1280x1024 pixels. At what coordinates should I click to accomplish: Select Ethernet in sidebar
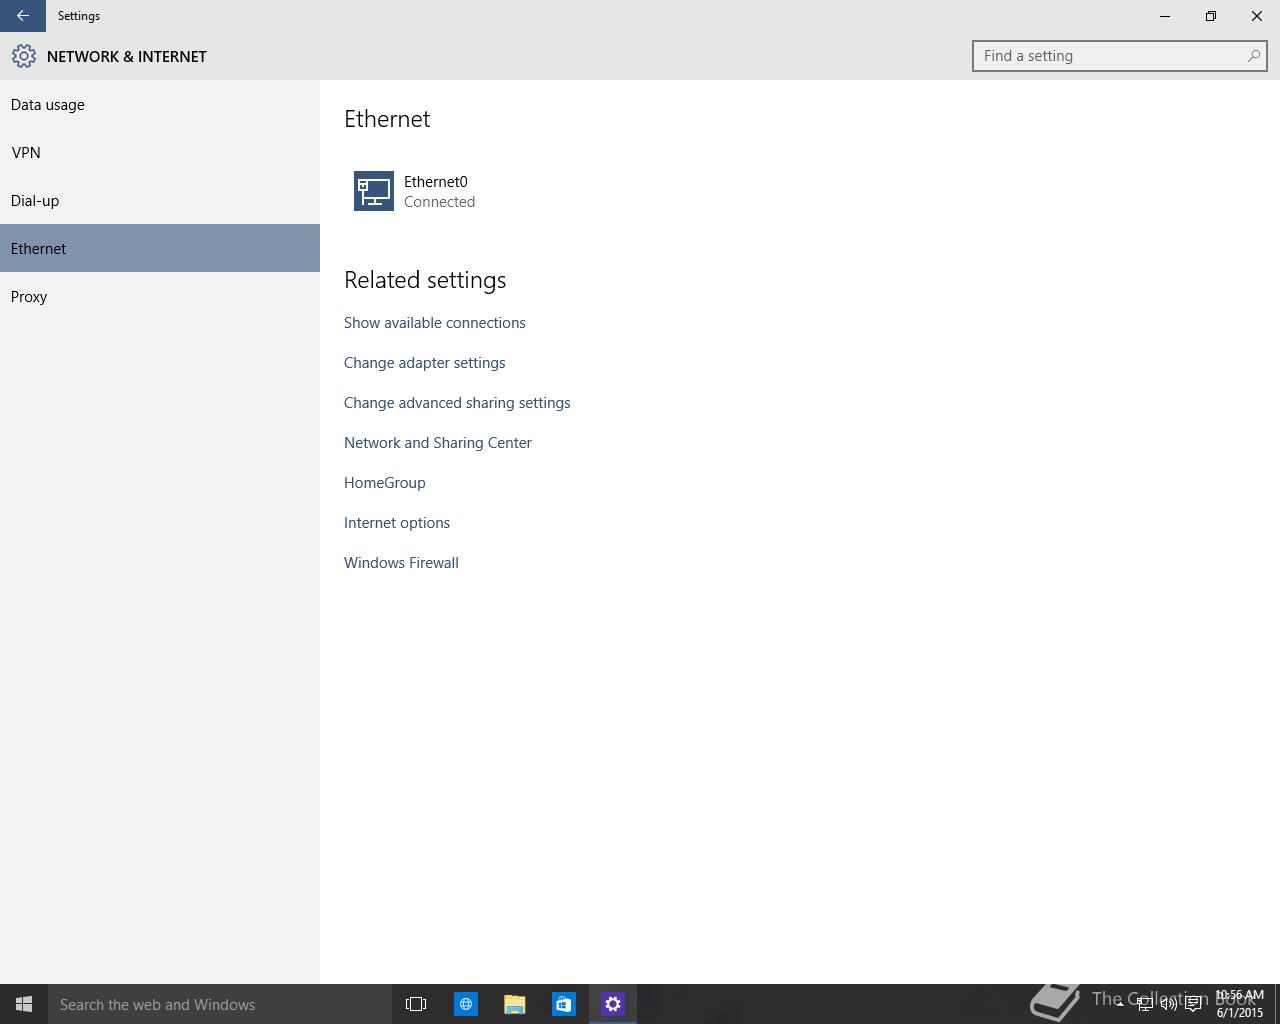(x=160, y=248)
